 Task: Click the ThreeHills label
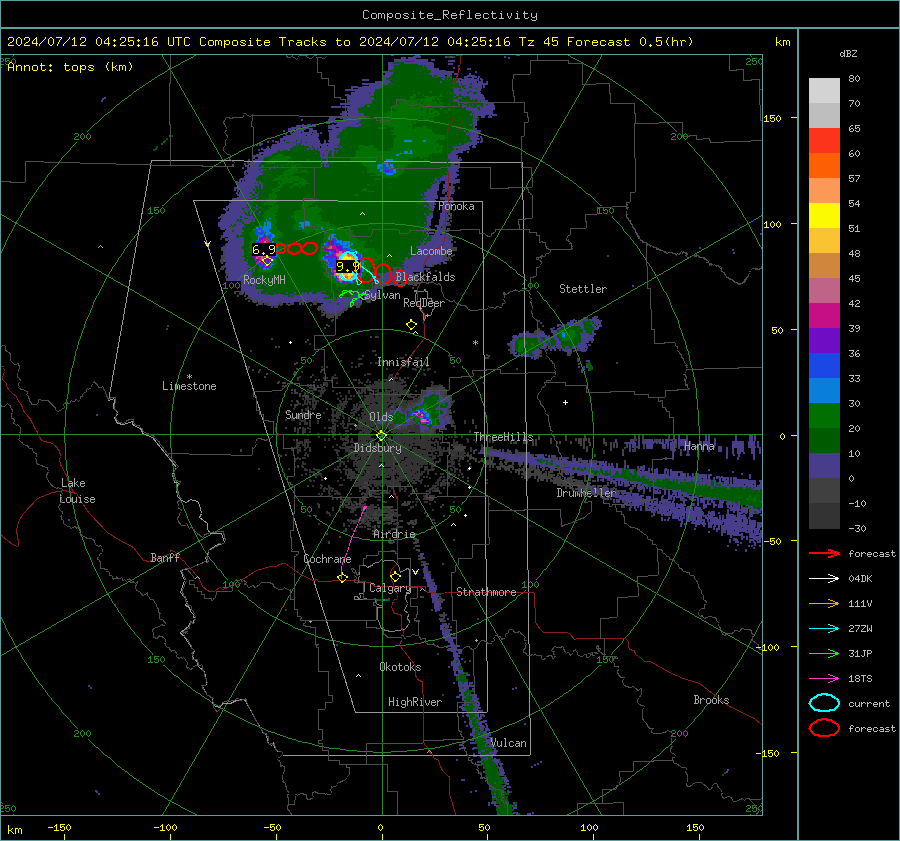click(503, 437)
